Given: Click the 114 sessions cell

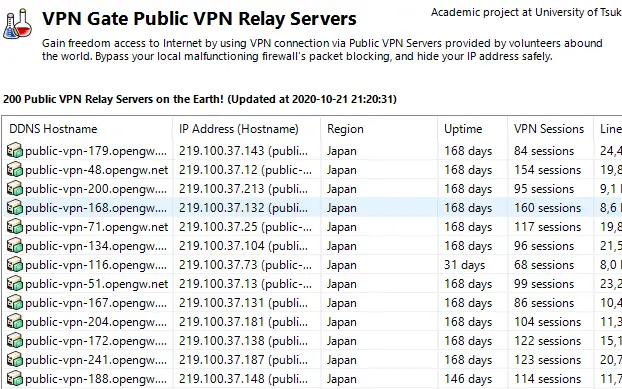Looking at the screenshot, I should tap(547, 379).
